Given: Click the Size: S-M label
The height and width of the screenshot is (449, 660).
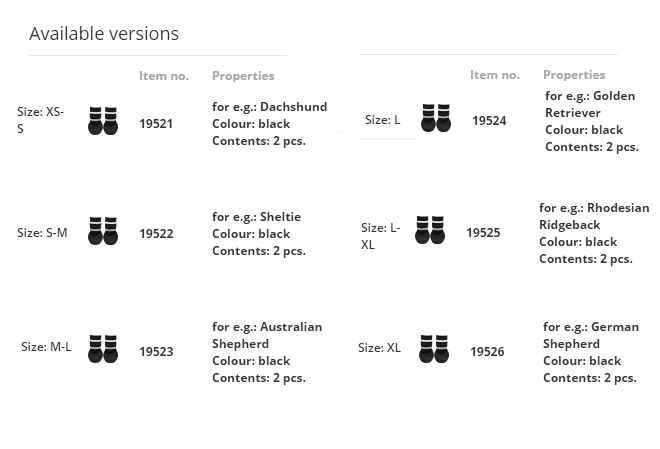Looking at the screenshot, I should coord(43,233).
